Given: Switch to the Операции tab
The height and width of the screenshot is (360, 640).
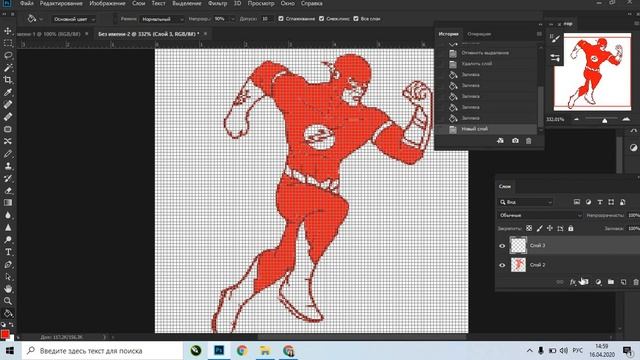Looking at the screenshot, I should pyautogui.click(x=479, y=34).
